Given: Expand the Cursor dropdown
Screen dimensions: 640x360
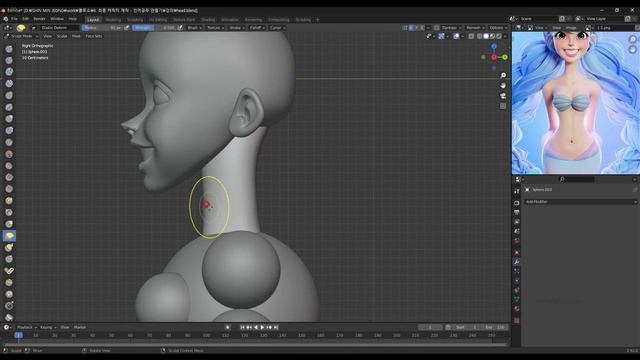Looking at the screenshot, I should point(278,28).
